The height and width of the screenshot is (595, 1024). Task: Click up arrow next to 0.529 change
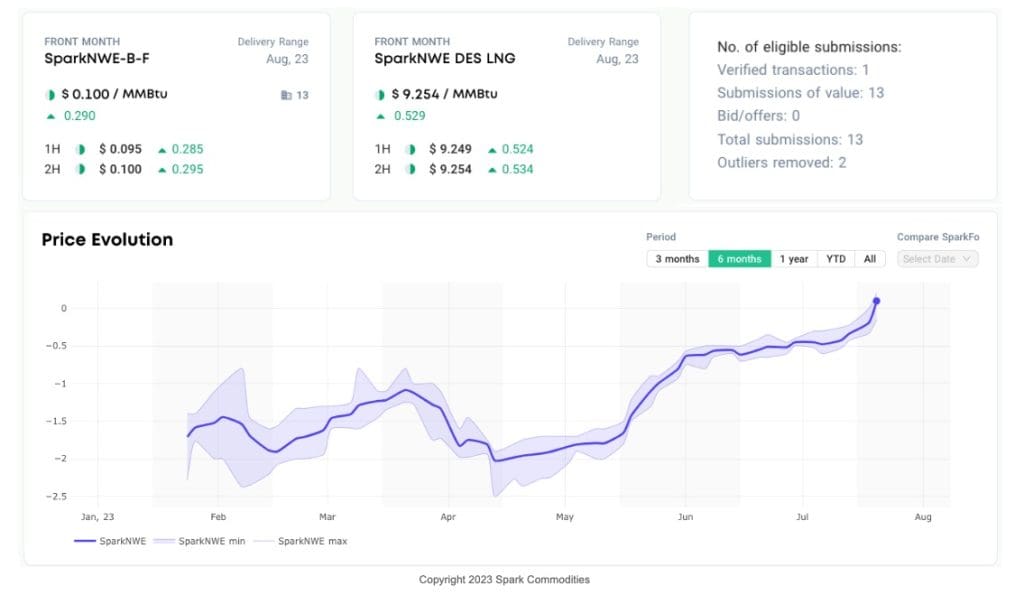click(380, 116)
